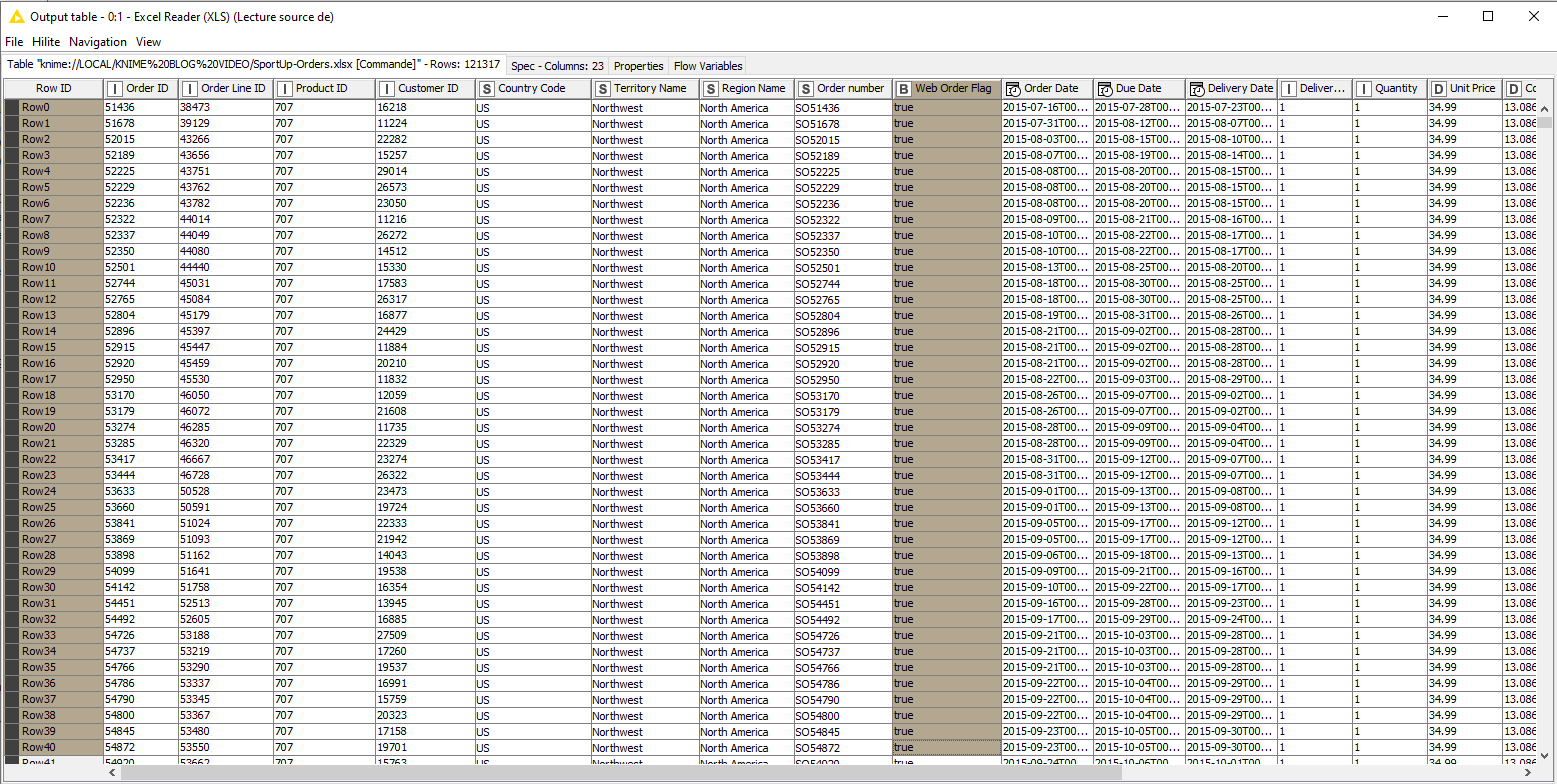The width and height of the screenshot is (1557, 784).
Task: Click Order number cell SO52501
Action: (x=843, y=268)
